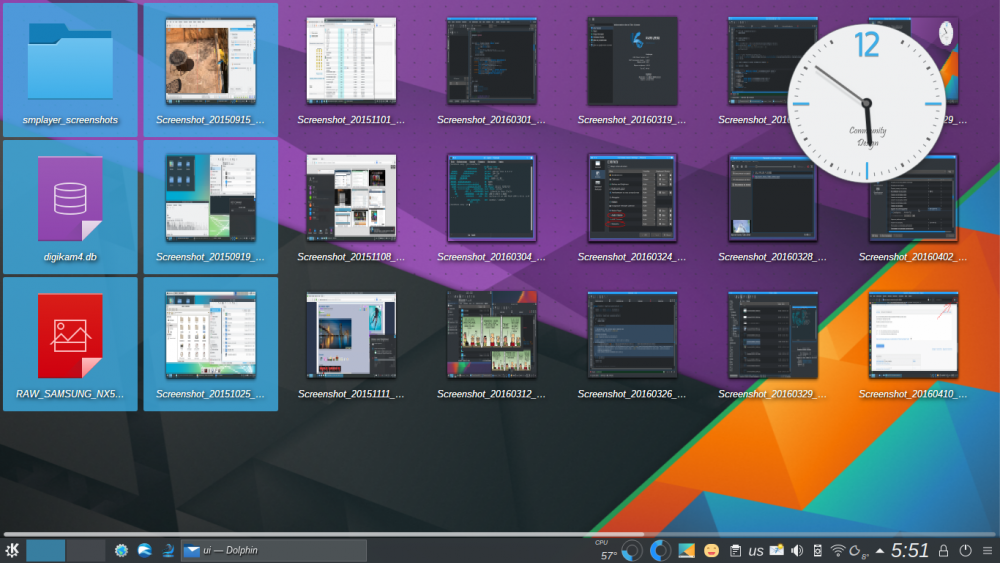Expand the hidden system tray arrow

tap(880, 550)
